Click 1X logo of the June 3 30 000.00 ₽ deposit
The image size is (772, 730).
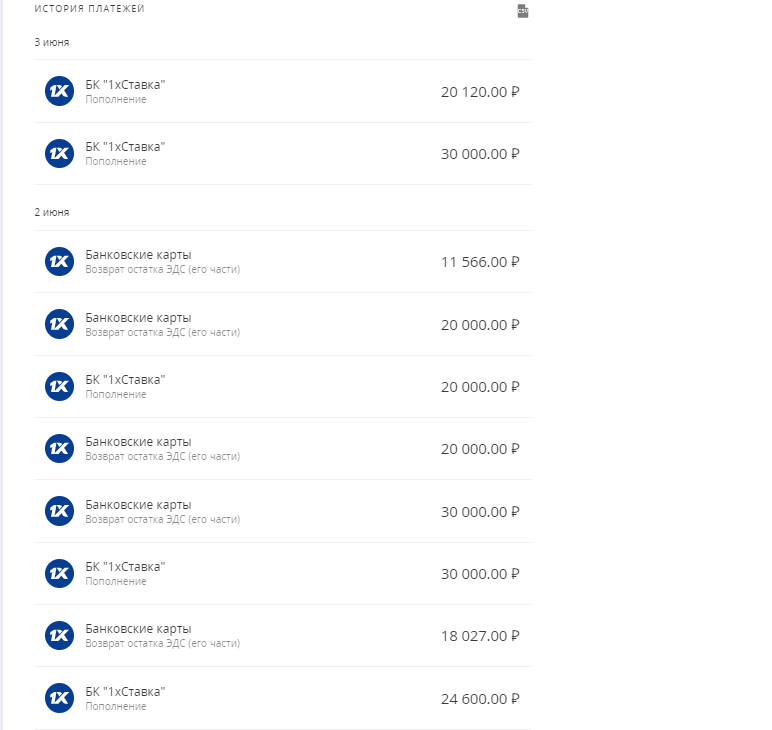(59, 153)
